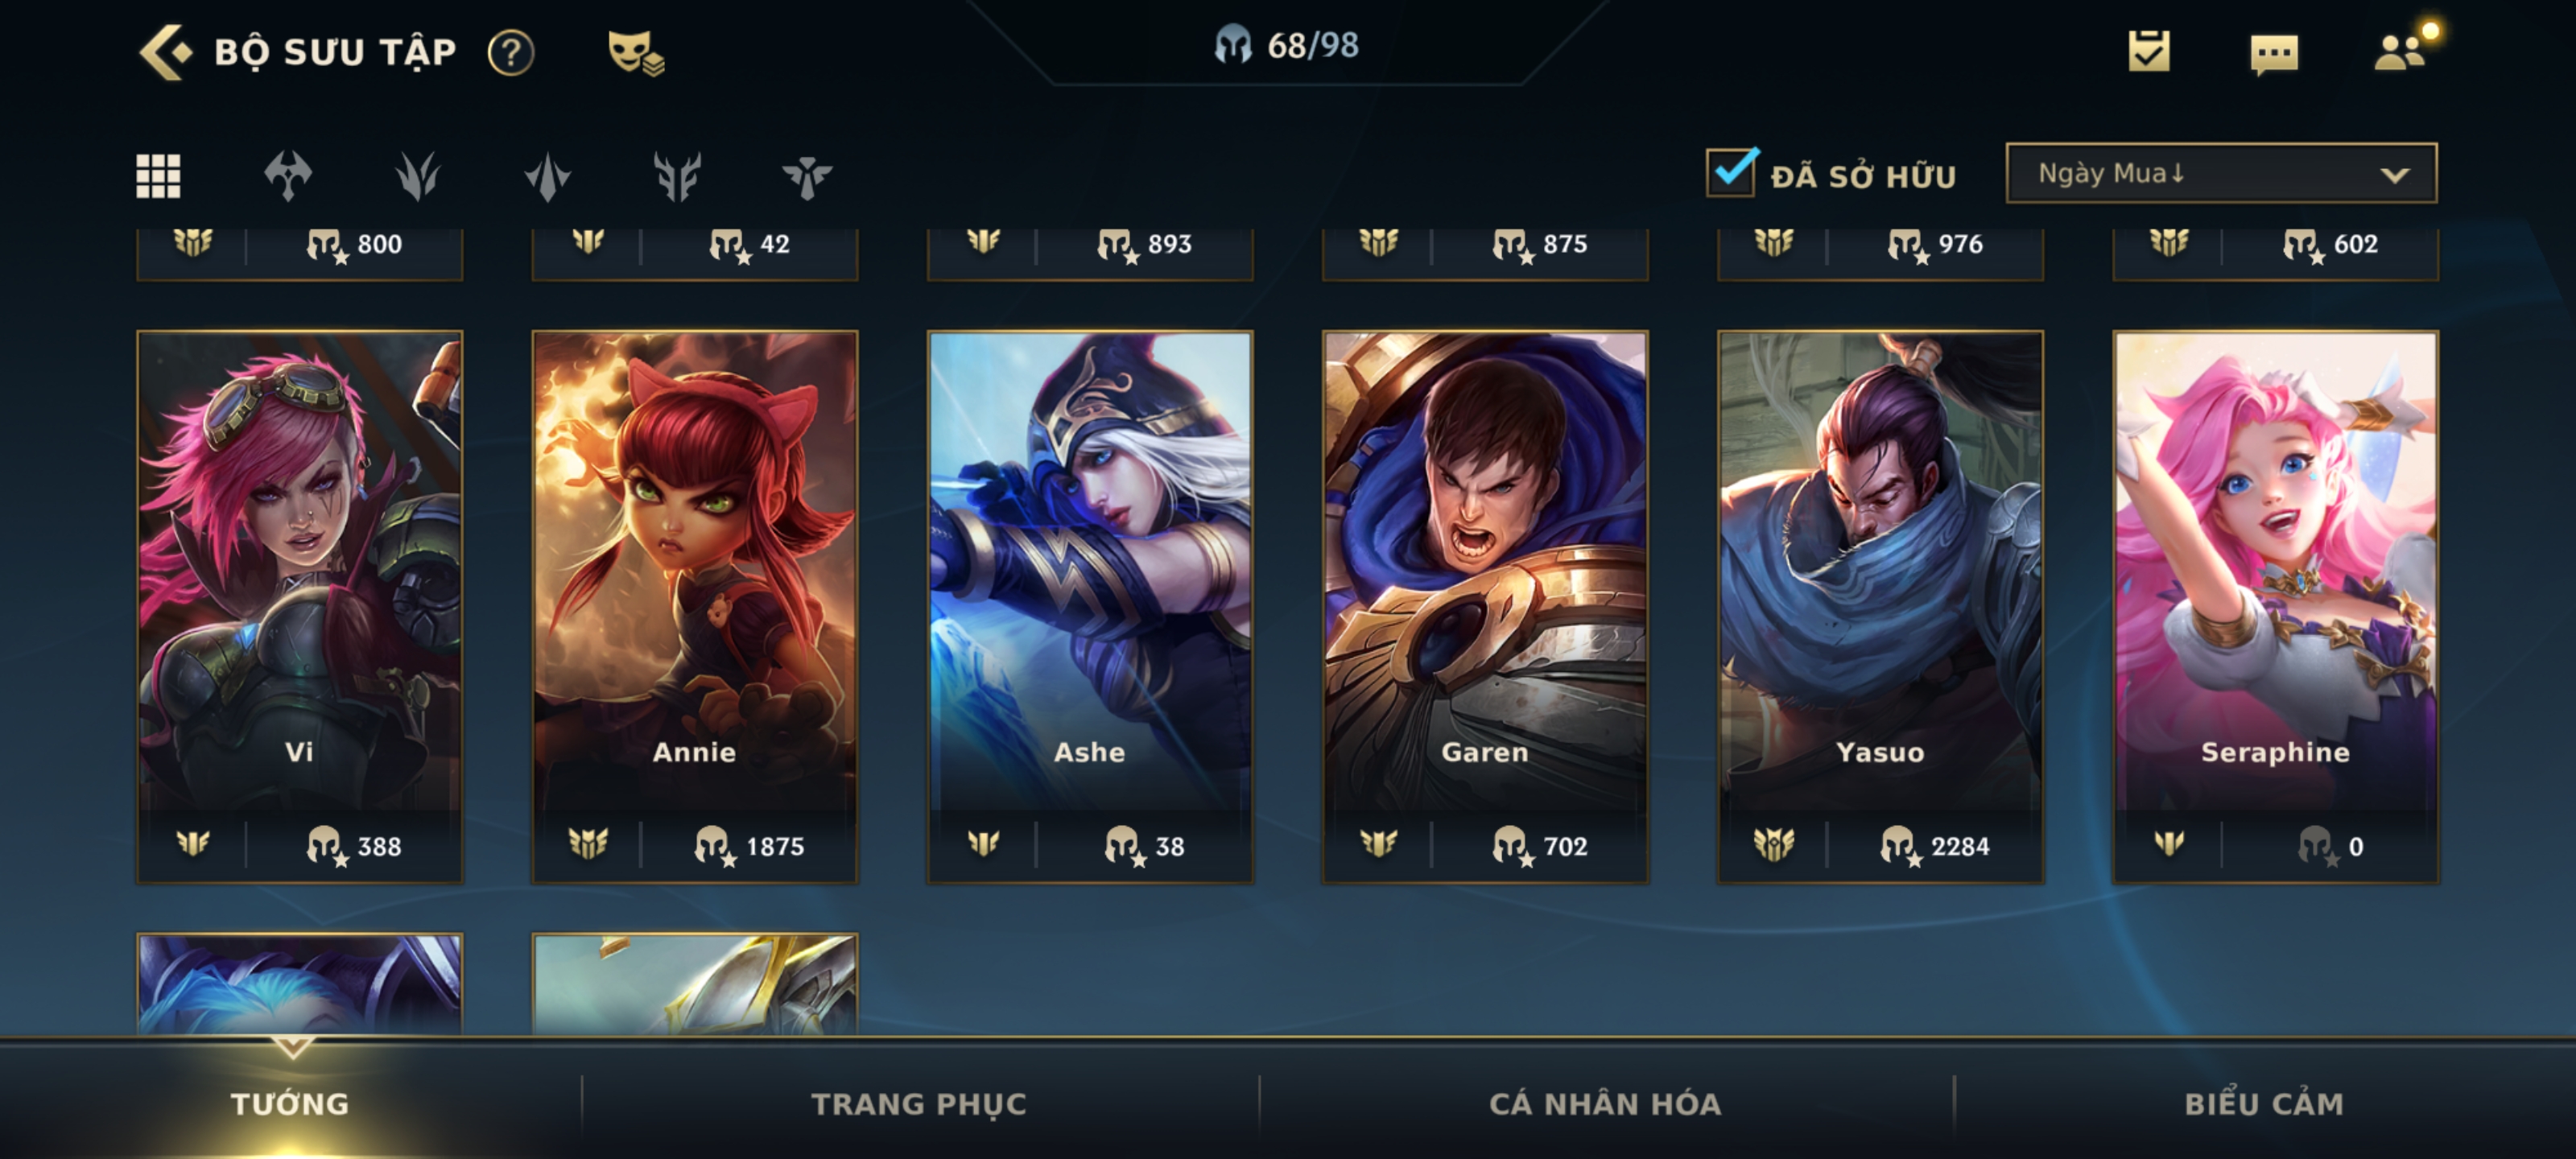Open the Ngày Mua sort dropdown
The width and height of the screenshot is (2576, 1159).
pyautogui.click(x=2221, y=173)
